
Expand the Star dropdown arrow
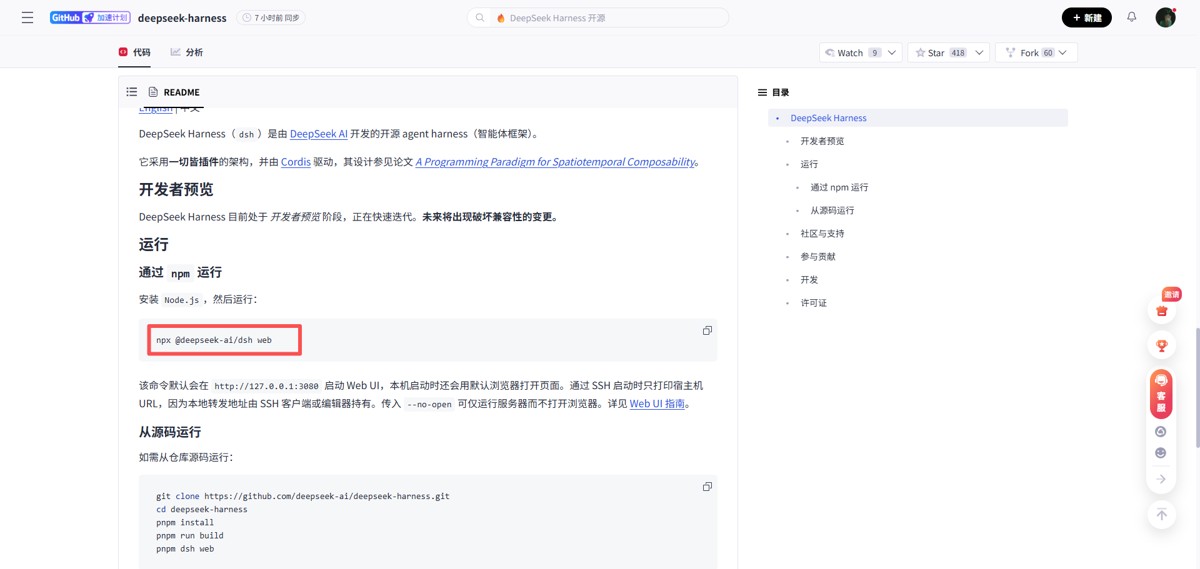click(x=979, y=53)
